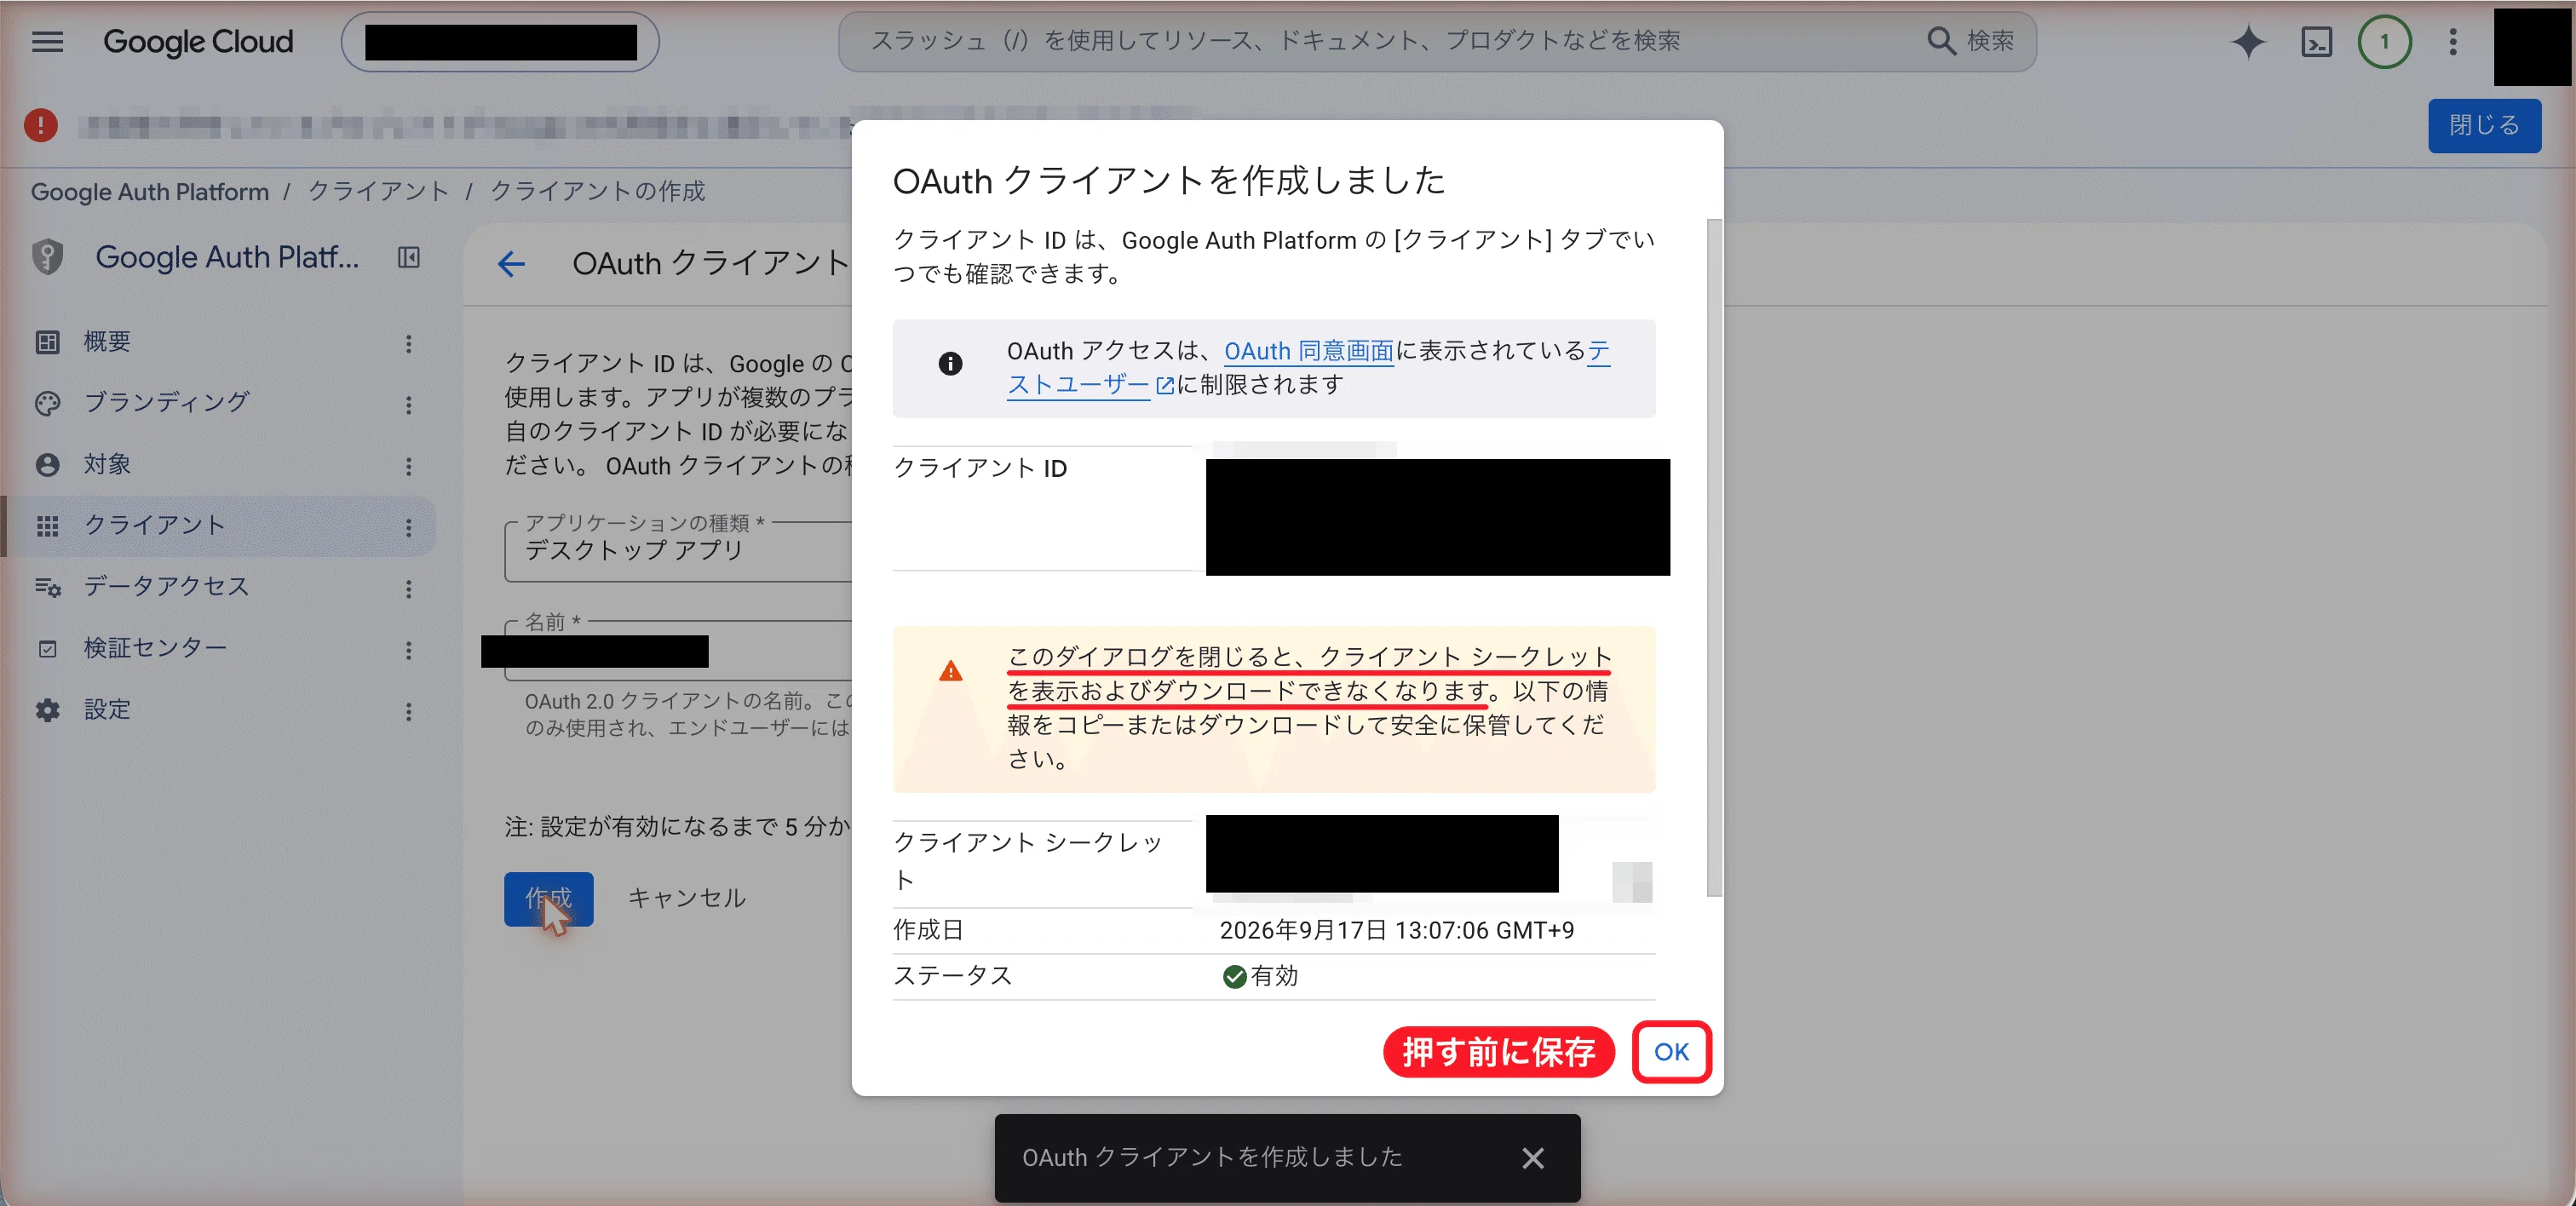The width and height of the screenshot is (2576, 1206).
Task: Click the Google Cloud logo
Action: click(x=198, y=41)
